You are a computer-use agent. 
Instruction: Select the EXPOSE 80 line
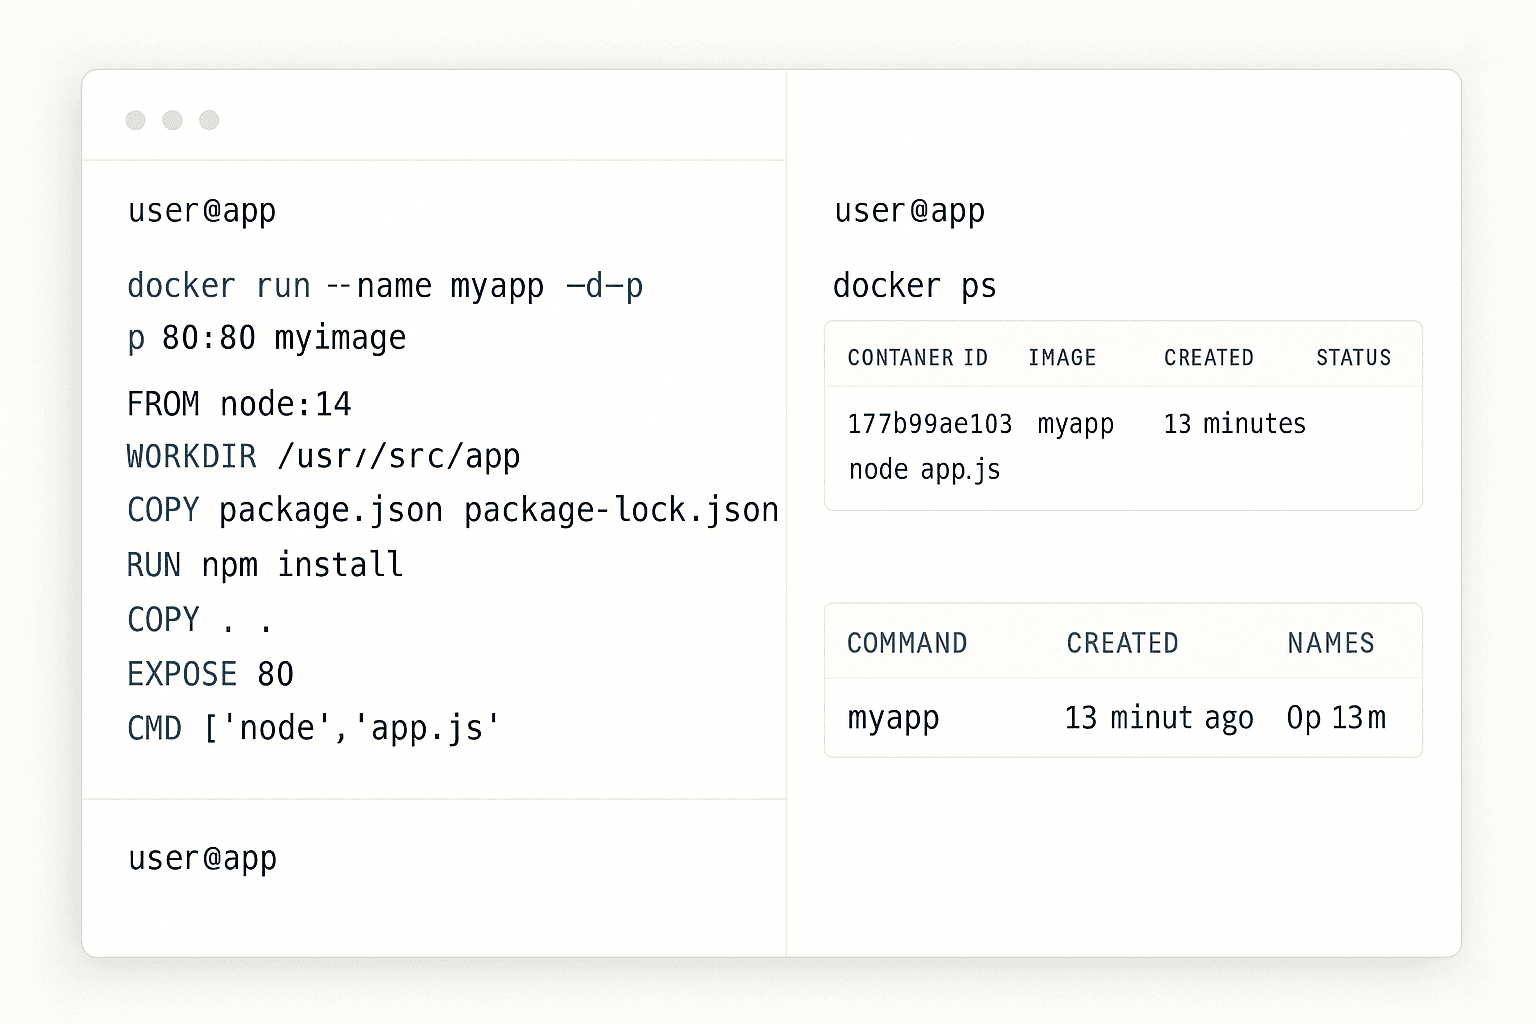tap(209, 674)
